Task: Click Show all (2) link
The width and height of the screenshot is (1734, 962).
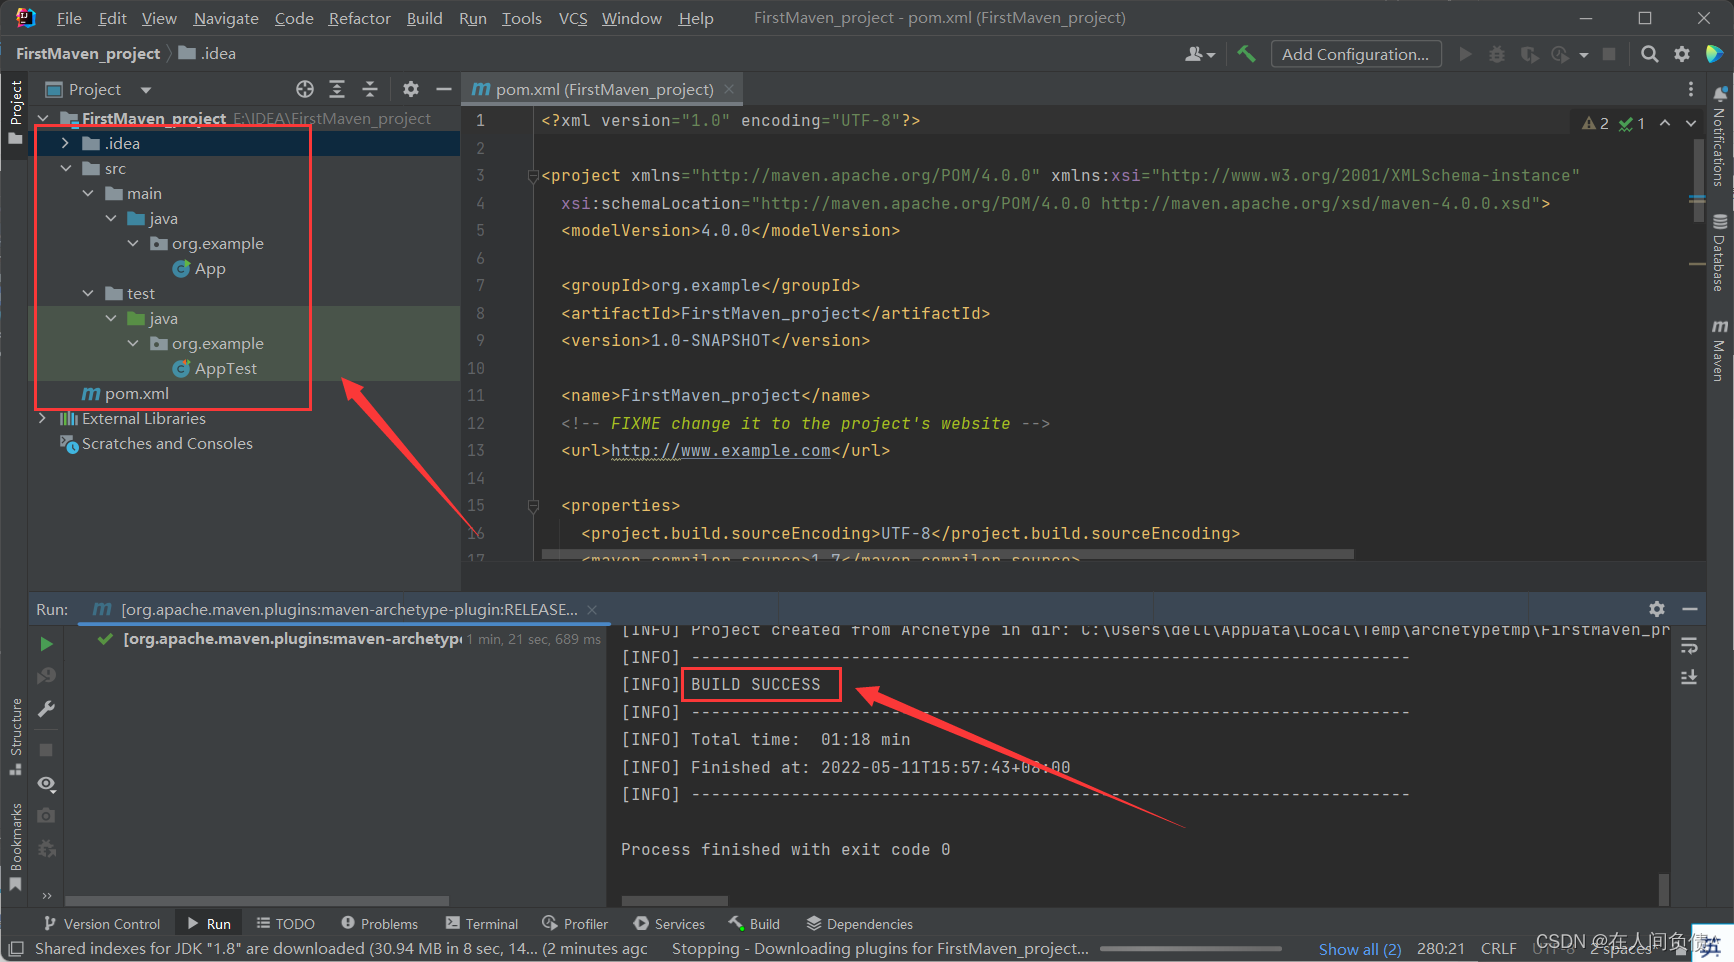Action: [1359, 949]
